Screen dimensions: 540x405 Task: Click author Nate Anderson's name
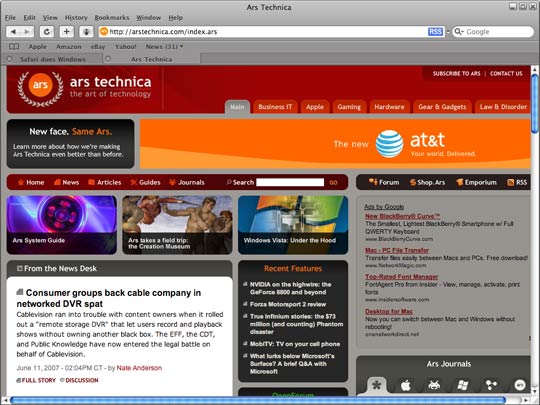point(139,368)
